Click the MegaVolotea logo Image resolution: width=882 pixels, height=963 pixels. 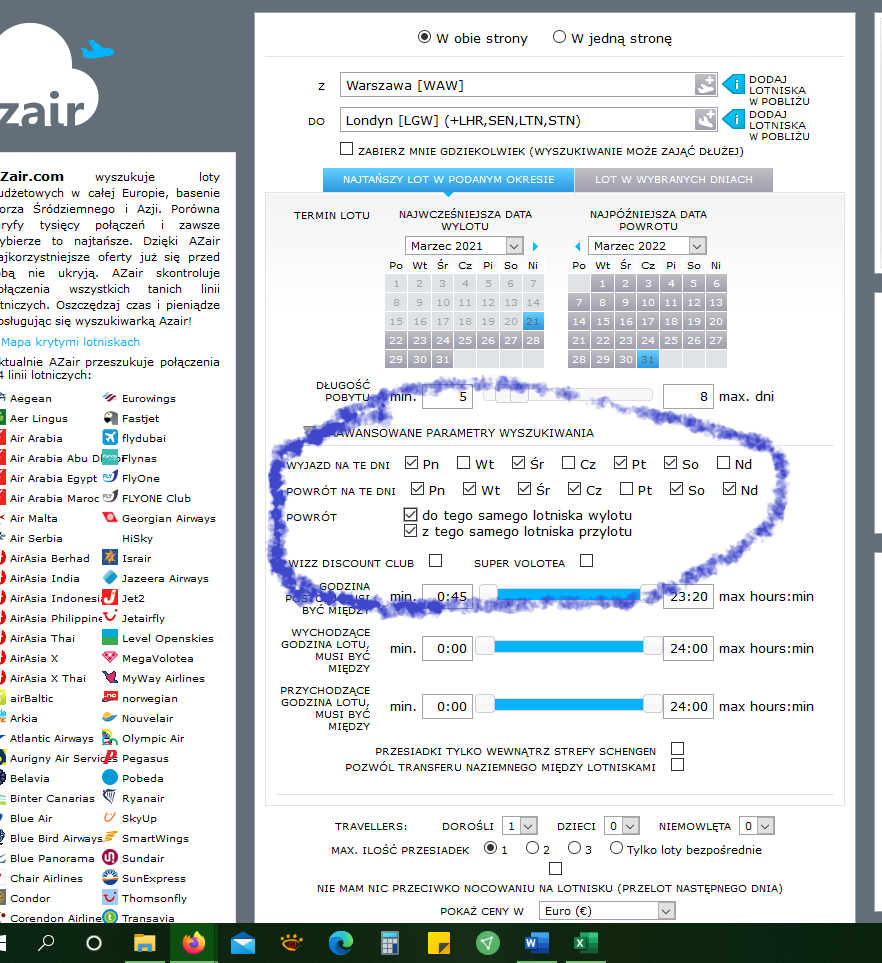click(x=110, y=657)
